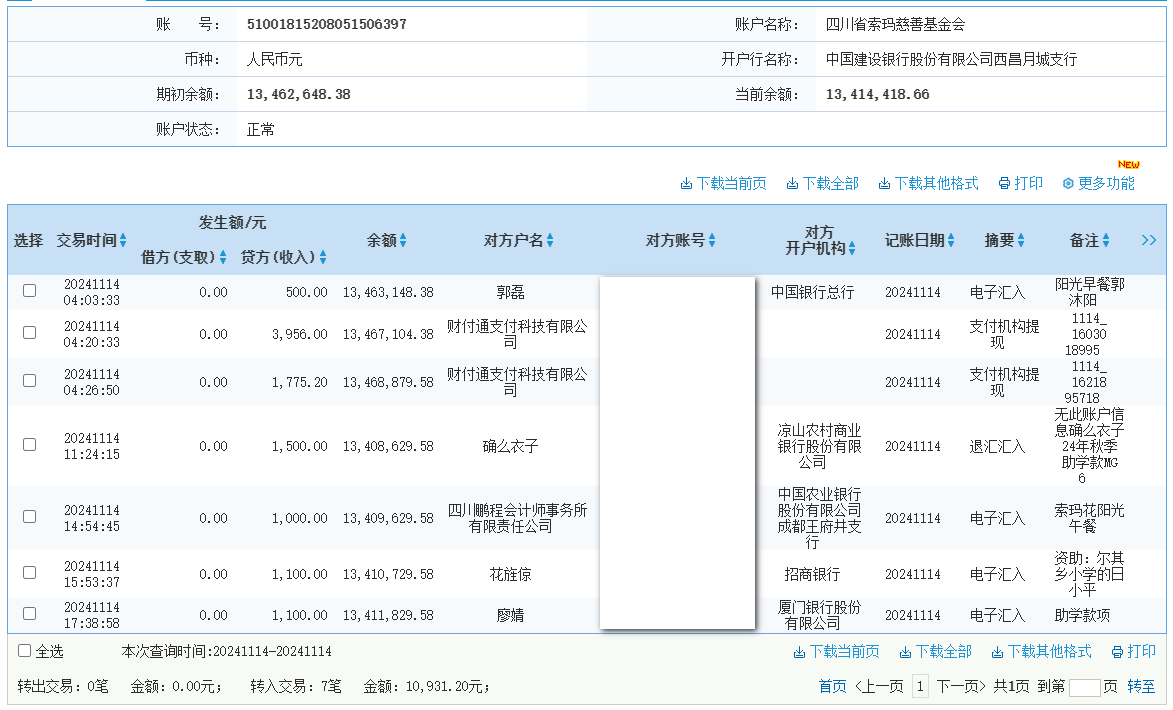This screenshot has width=1173, height=710.
Task: Click 转至 to jump to page
Action: coord(1141,687)
